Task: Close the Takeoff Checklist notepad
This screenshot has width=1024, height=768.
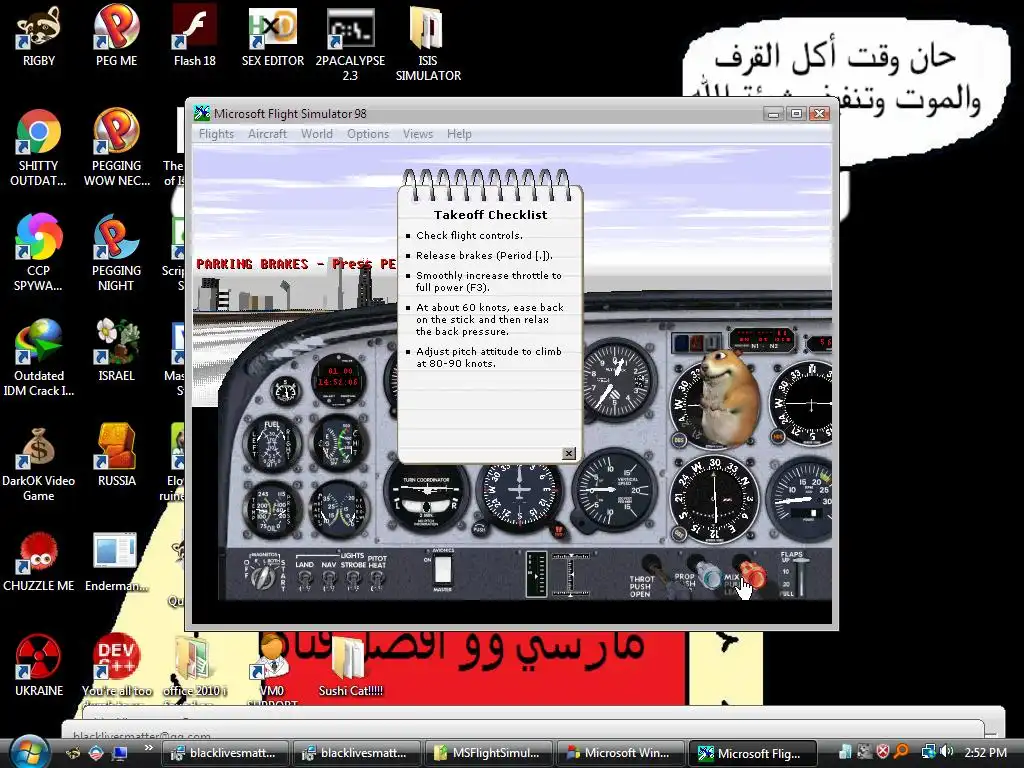Action: (x=569, y=453)
